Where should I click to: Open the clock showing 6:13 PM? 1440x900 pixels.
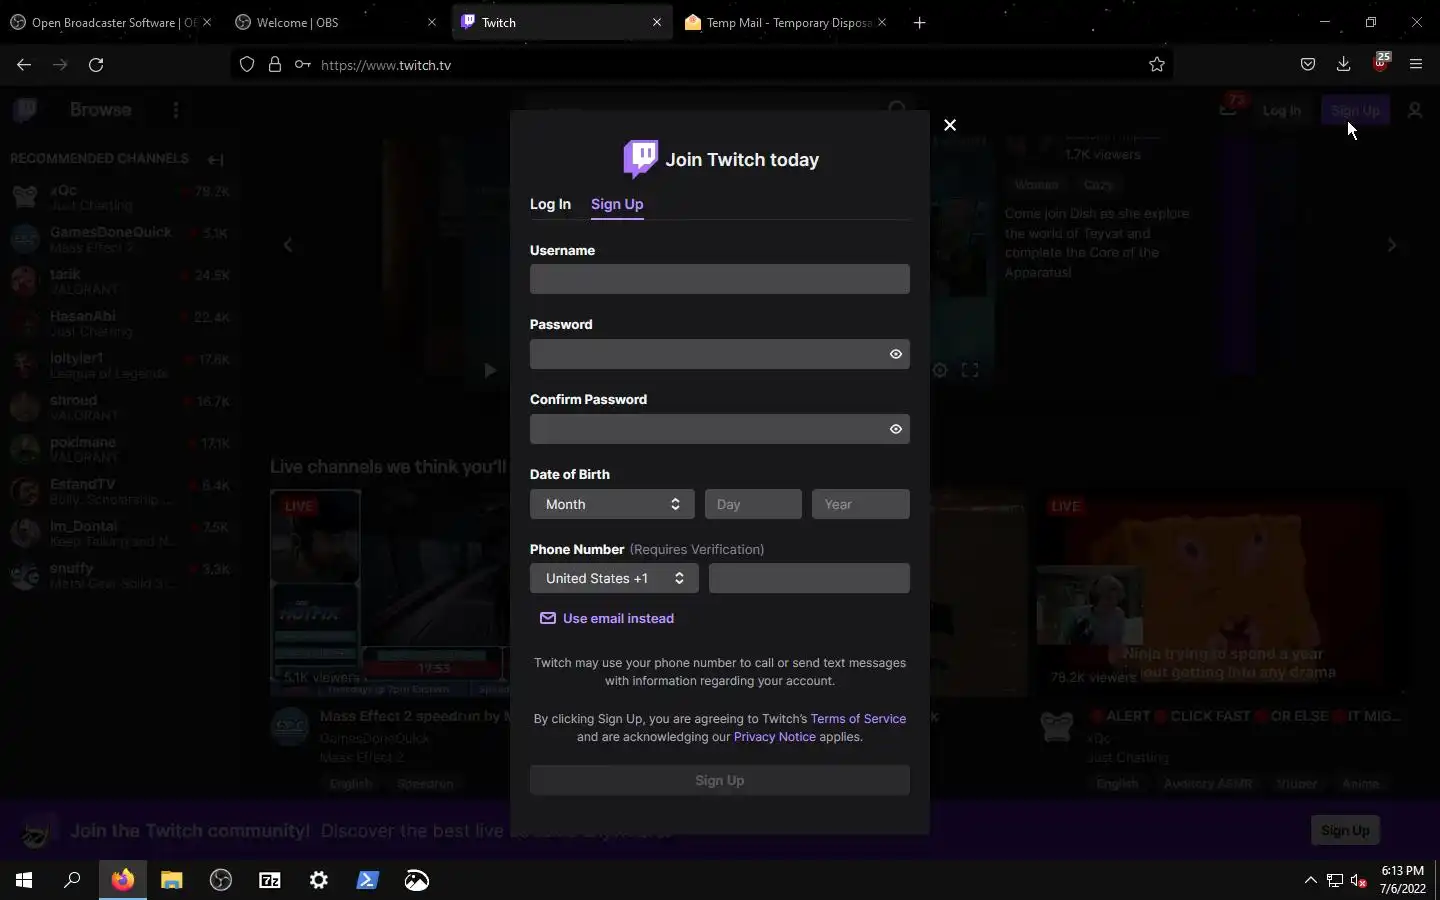1403,880
